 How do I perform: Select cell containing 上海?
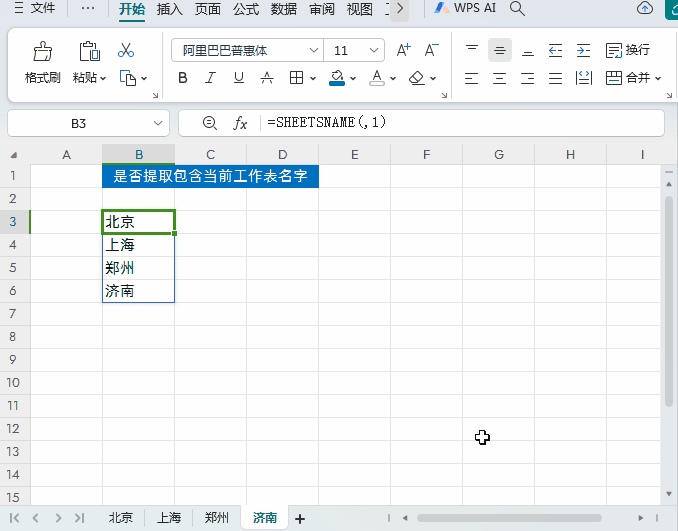(138, 245)
